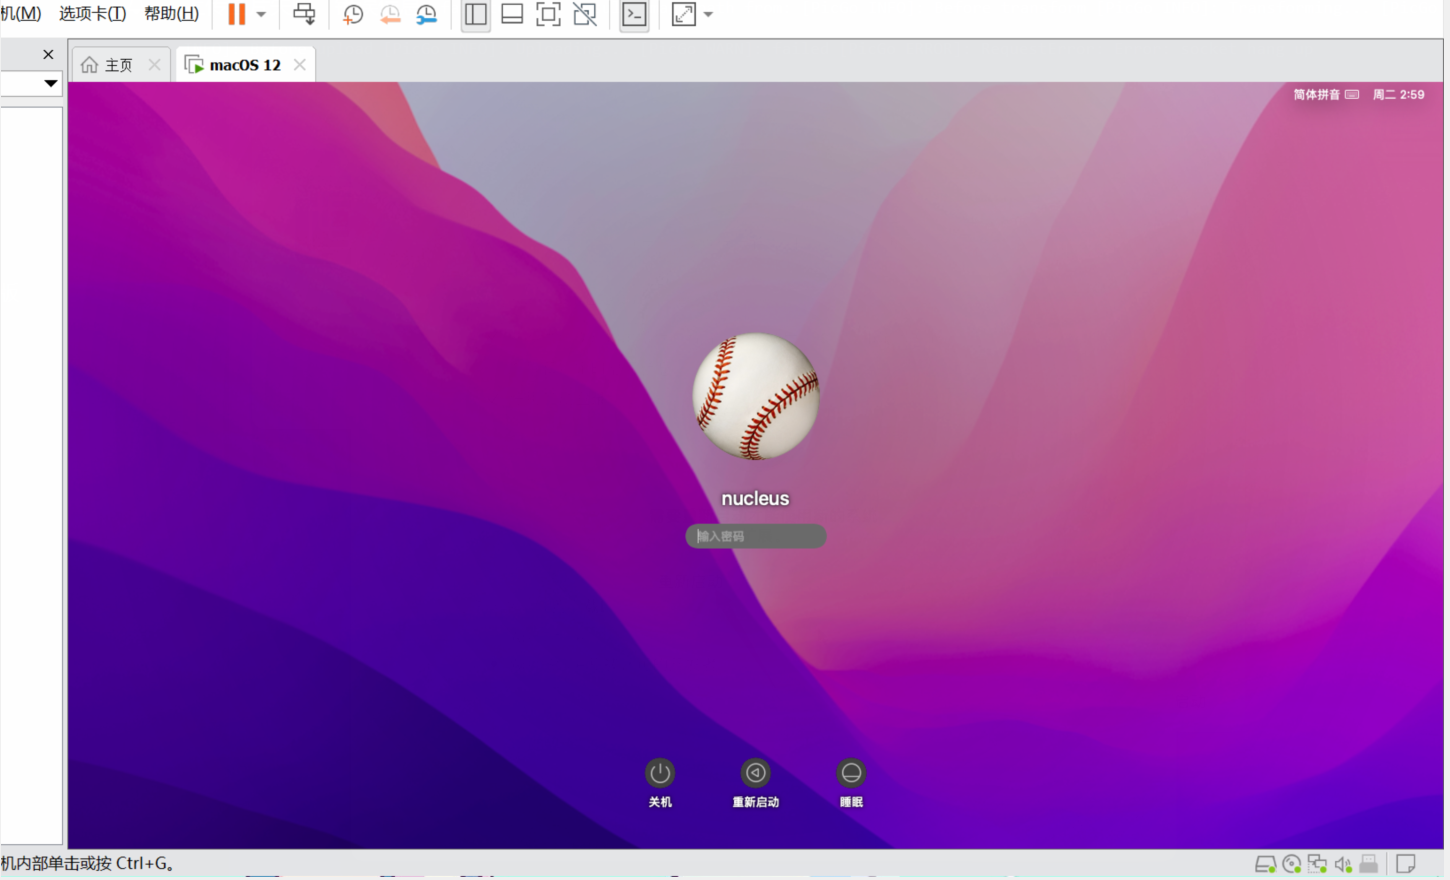Open the 简体拼音 input method menu
Screen dimensions: 1450x880
click(x=1326, y=95)
